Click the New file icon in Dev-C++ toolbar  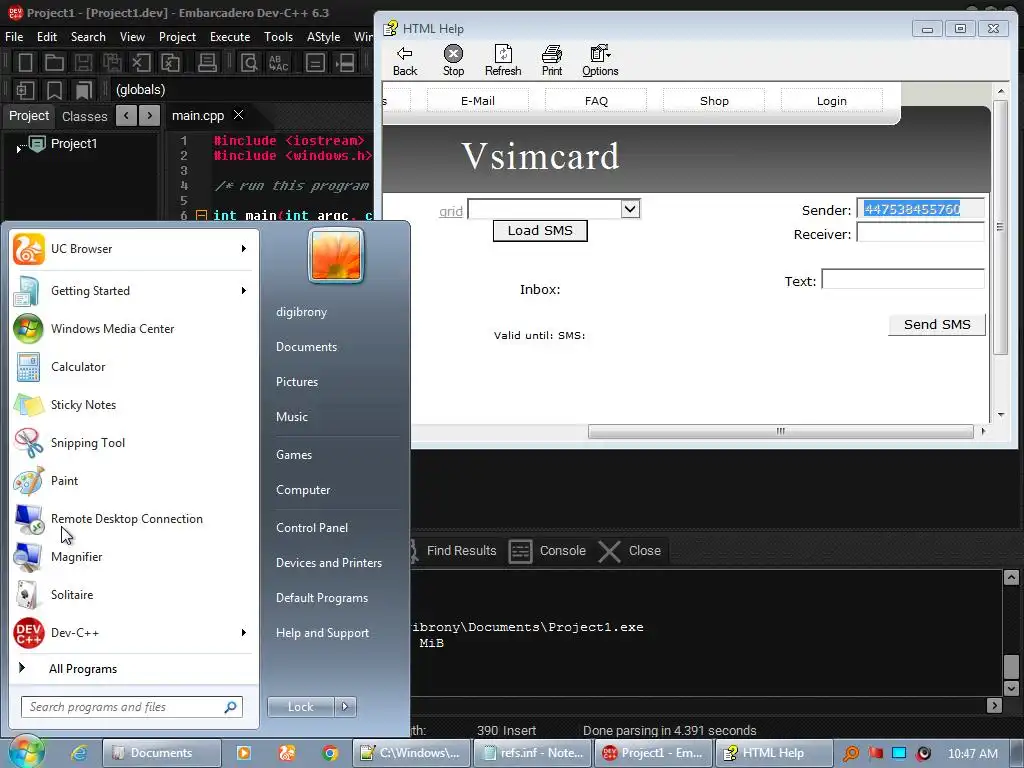click(x=25, y=63)
